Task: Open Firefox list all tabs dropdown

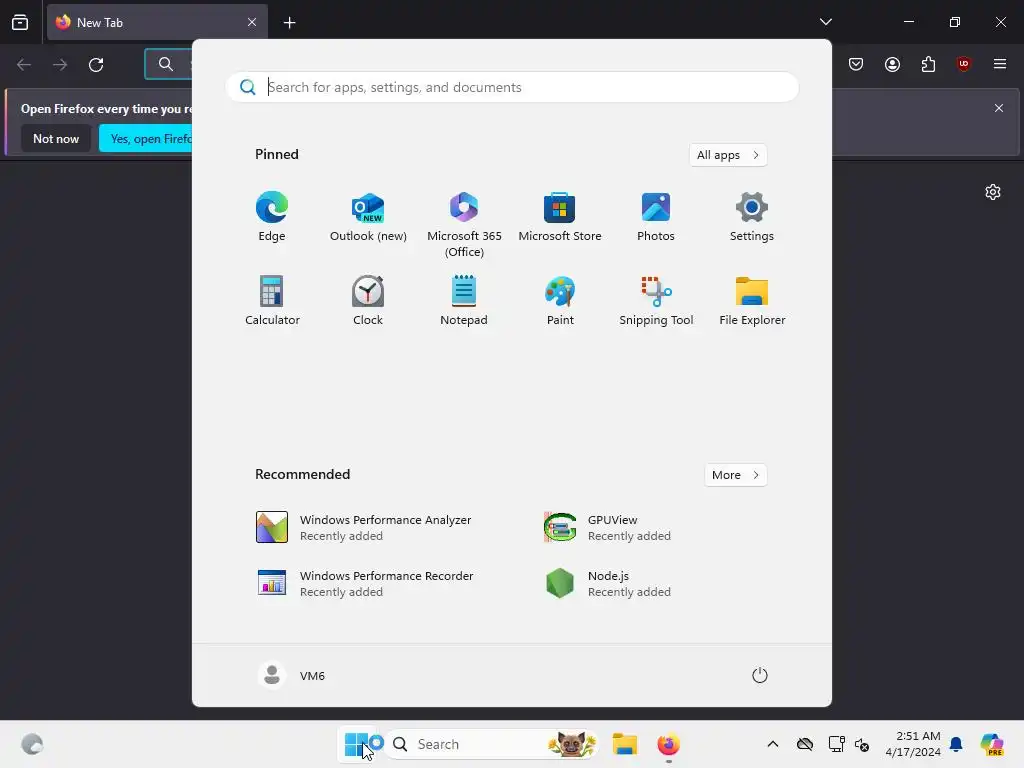Action: pos(825,22)
